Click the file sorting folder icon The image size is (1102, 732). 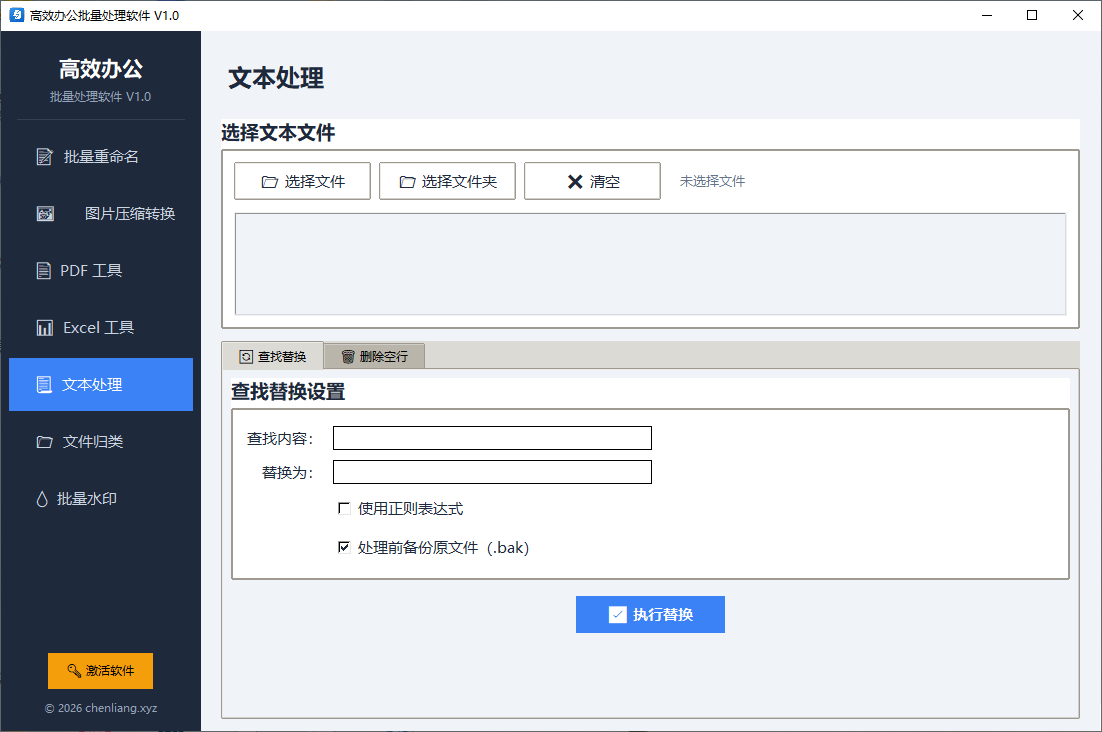click(x=44, y=442)
